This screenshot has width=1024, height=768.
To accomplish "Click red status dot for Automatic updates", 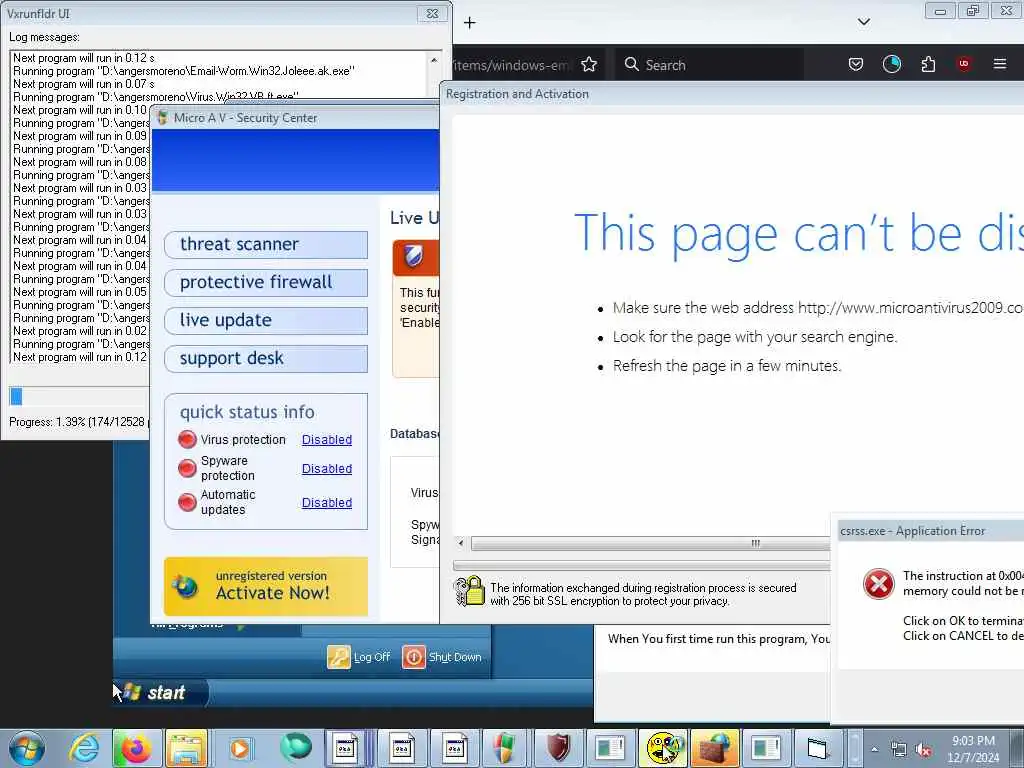I will [187, 502].
